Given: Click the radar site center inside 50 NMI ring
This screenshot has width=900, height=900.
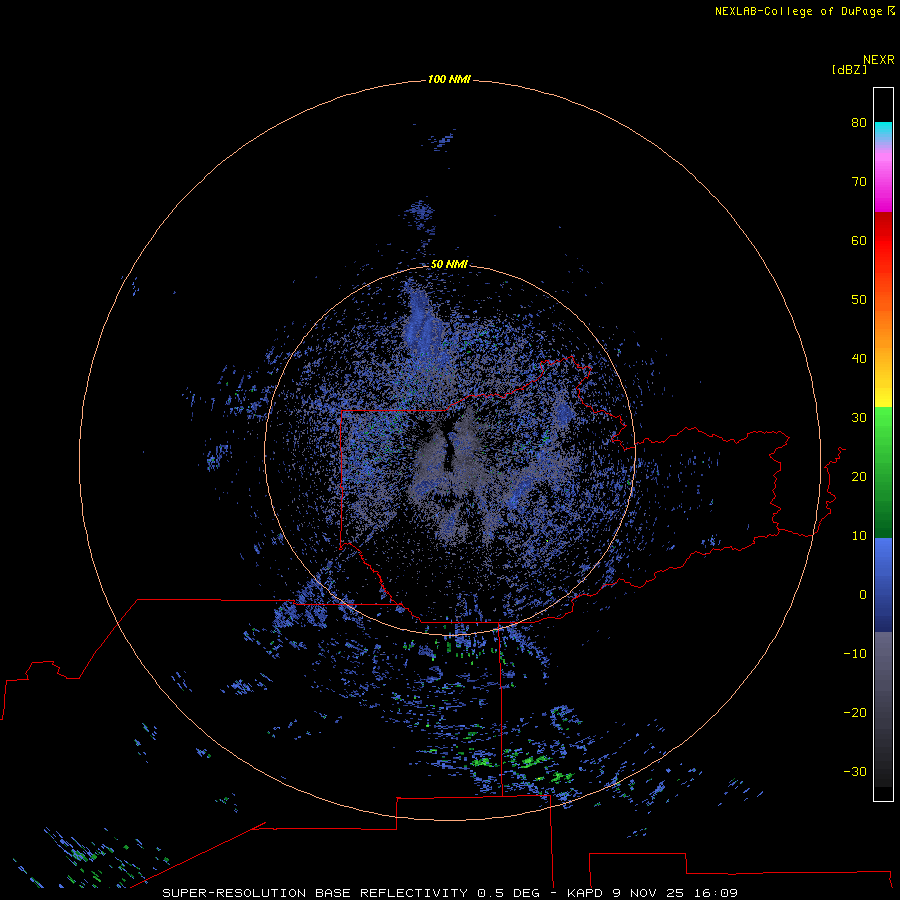Looking at the screenshot, I should [x=449, y=450].
